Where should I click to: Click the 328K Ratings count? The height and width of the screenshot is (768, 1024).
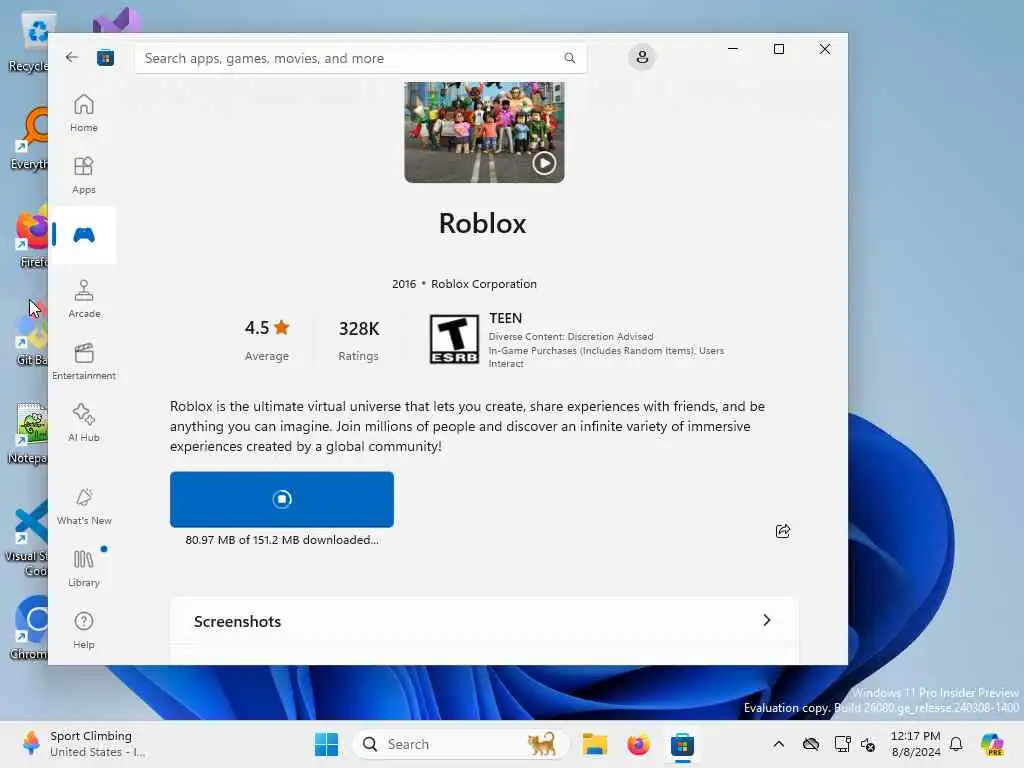pos(359,340)
